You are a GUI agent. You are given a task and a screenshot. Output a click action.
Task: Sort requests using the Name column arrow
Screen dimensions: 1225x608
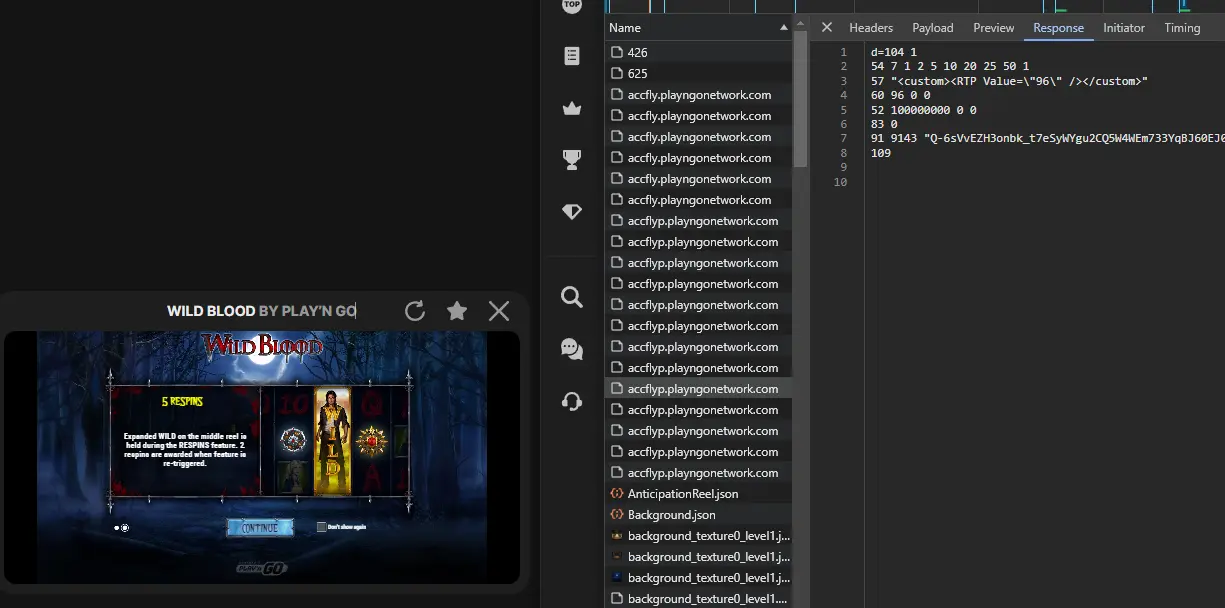tap(784, 28)
